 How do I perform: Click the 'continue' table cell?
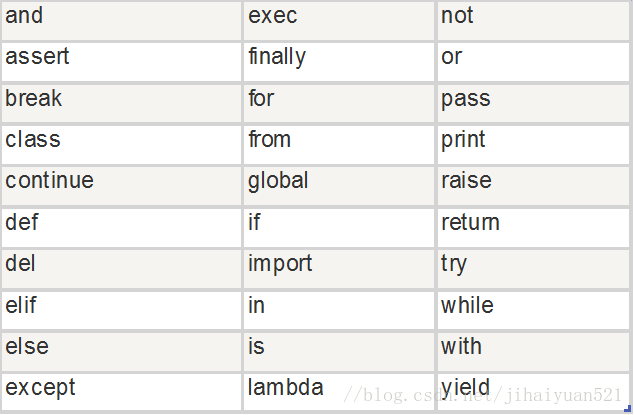click(x=121, y=186)
